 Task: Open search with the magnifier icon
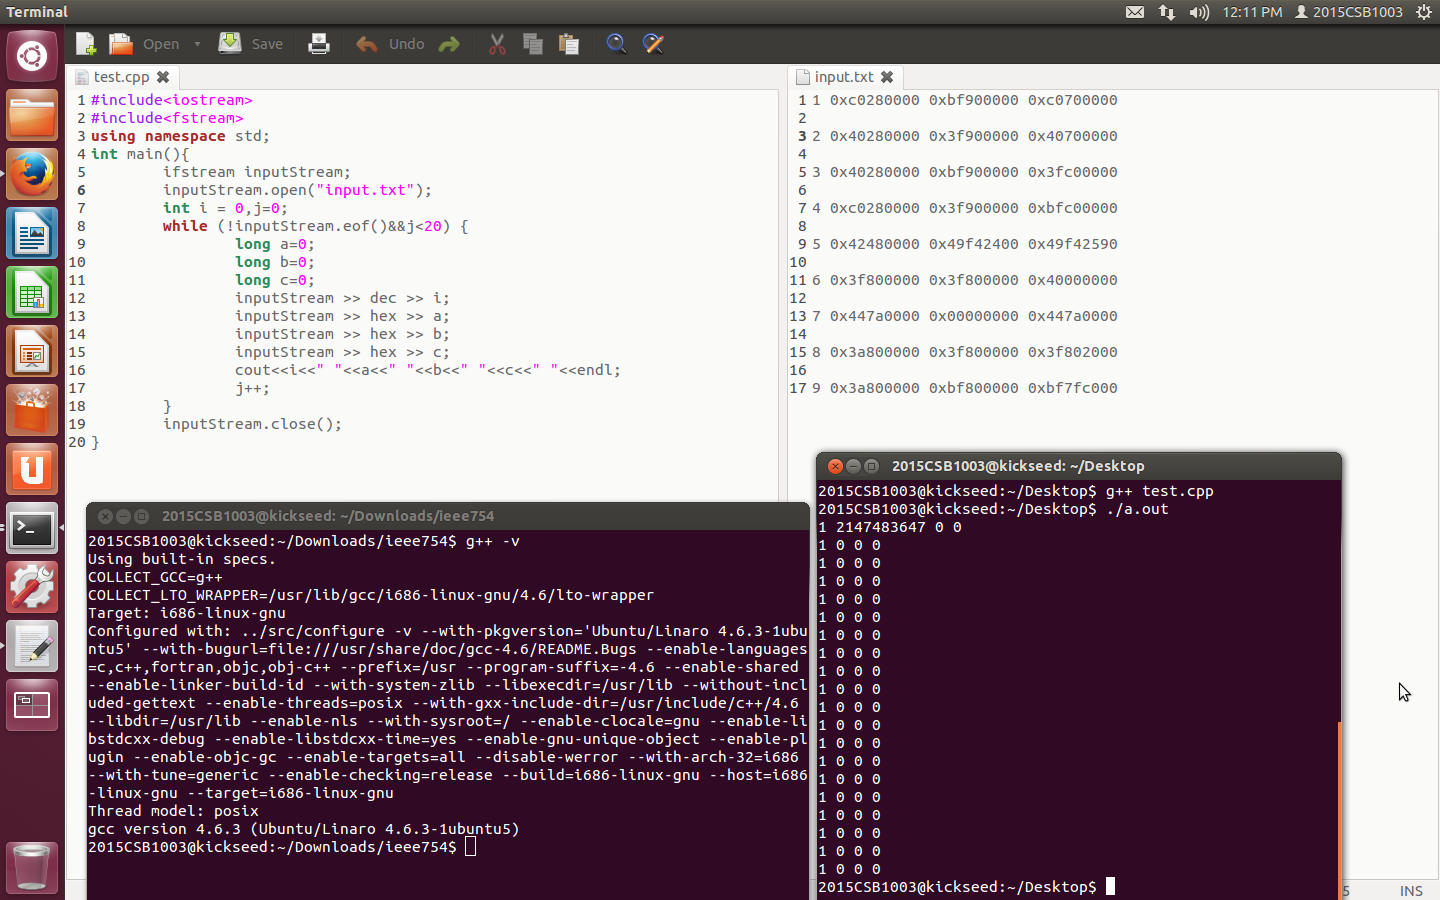[x=616, y=44]
